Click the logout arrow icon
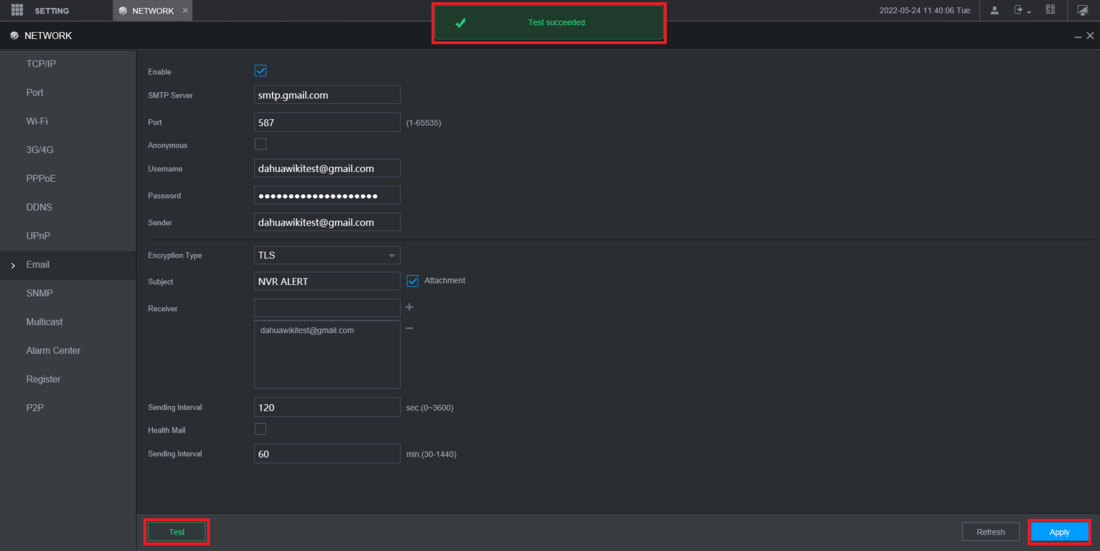The width and height of the screenshot is (1100, 551). 1020,10
